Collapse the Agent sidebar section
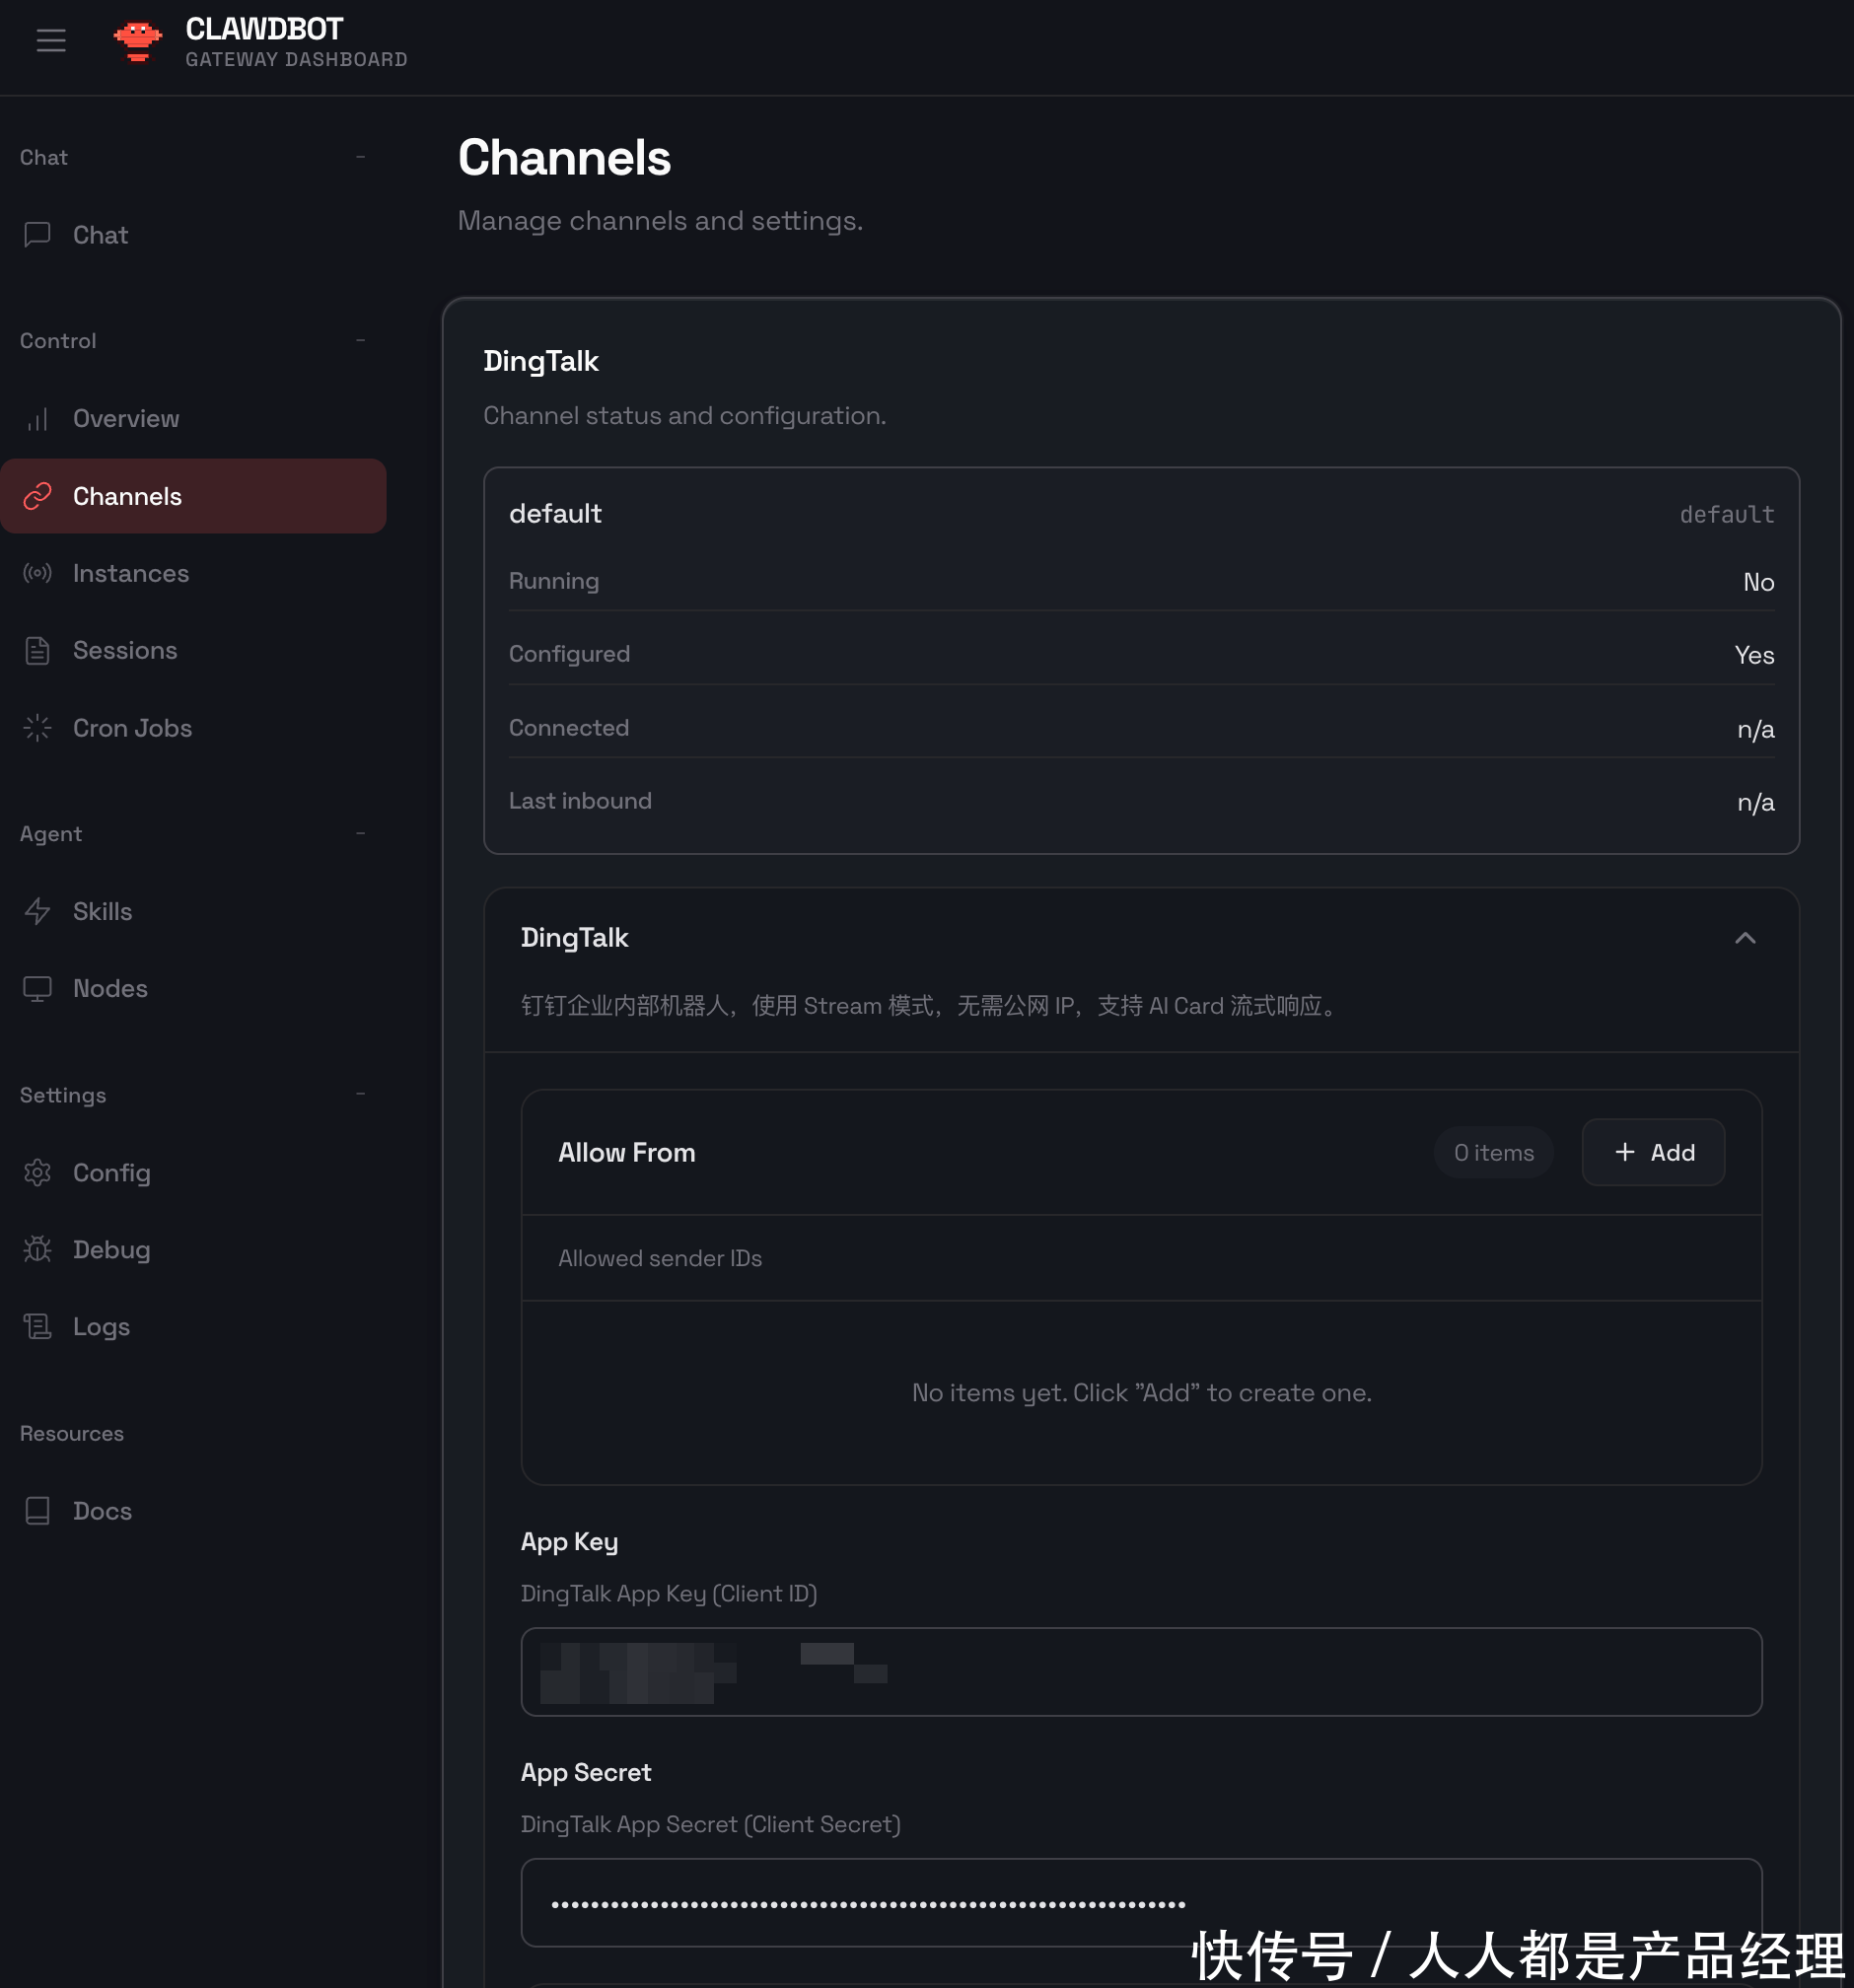Viewport: 1854px width, 1988px height. pos(360,833)
